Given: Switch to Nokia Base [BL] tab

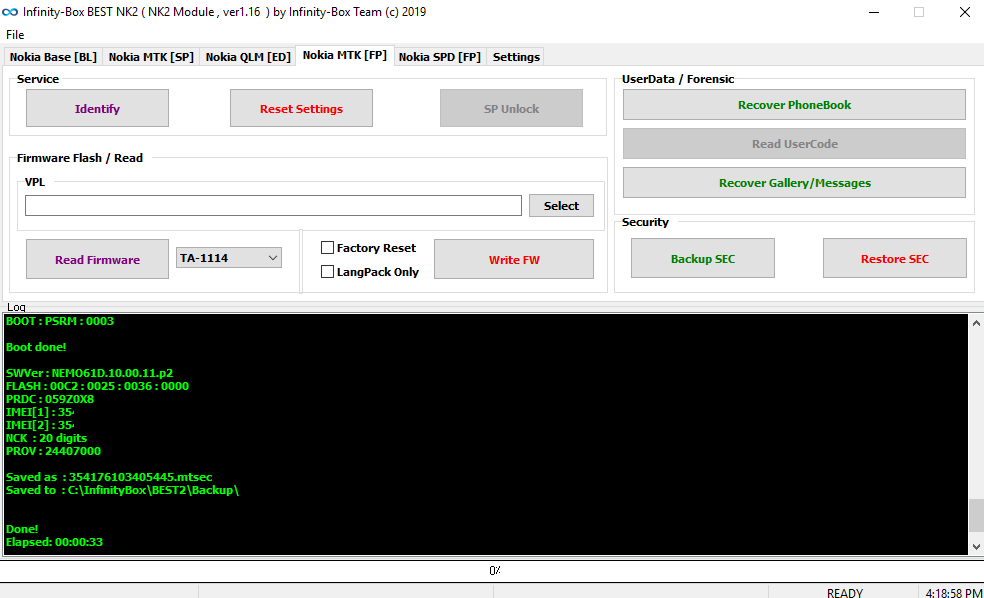Looking at the screenshot, I should click(53, 57).
